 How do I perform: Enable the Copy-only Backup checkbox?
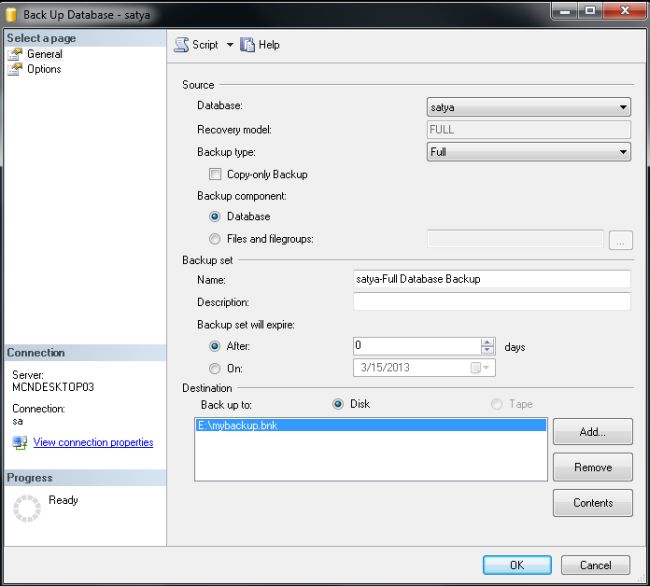click(215, 174)
